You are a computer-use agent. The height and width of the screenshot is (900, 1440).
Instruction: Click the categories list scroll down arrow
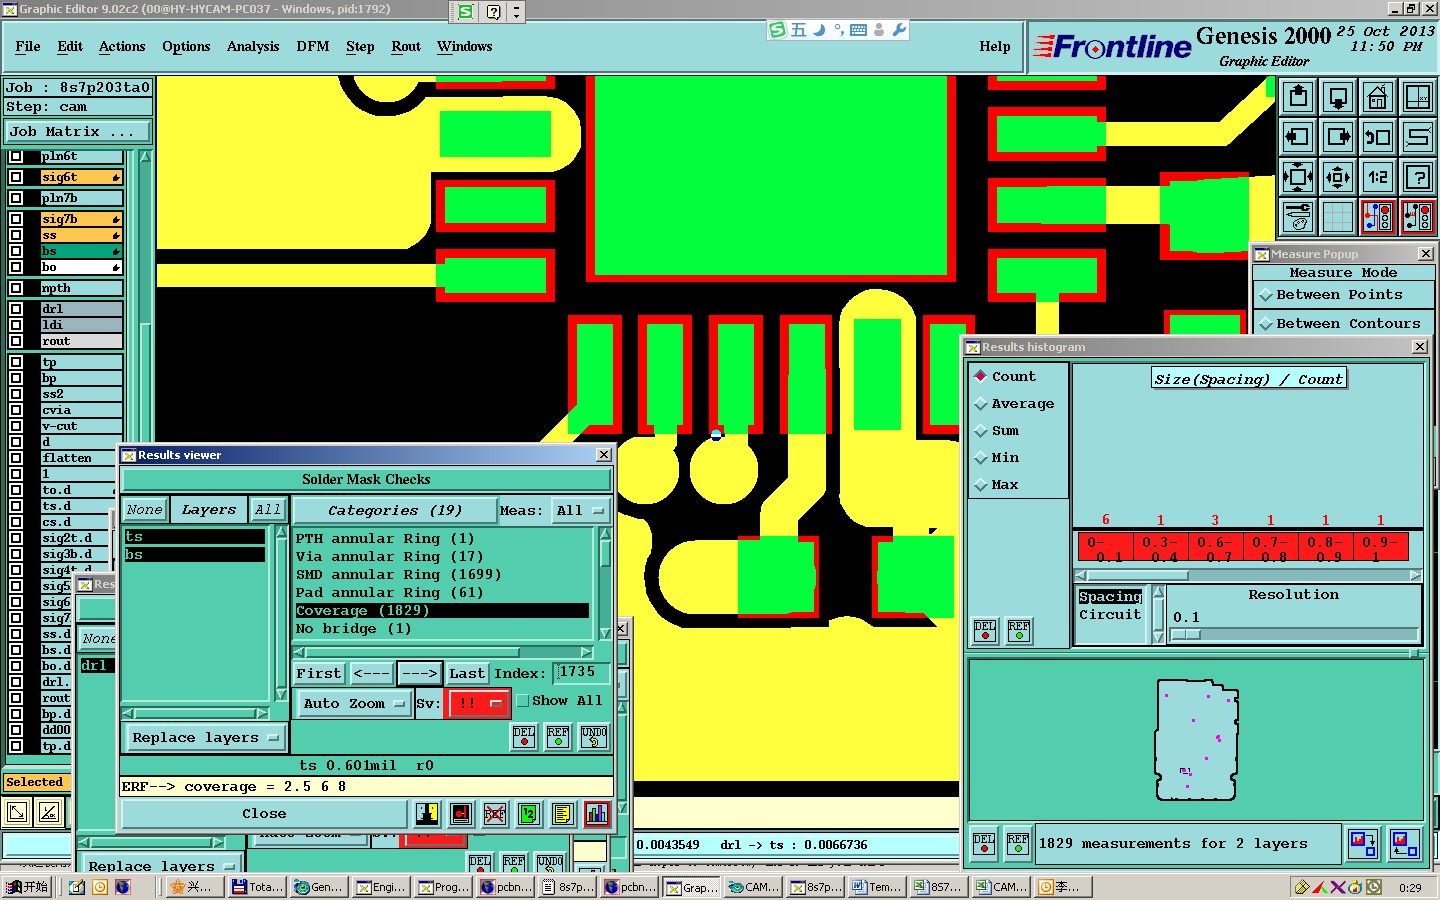click(605, 633)
